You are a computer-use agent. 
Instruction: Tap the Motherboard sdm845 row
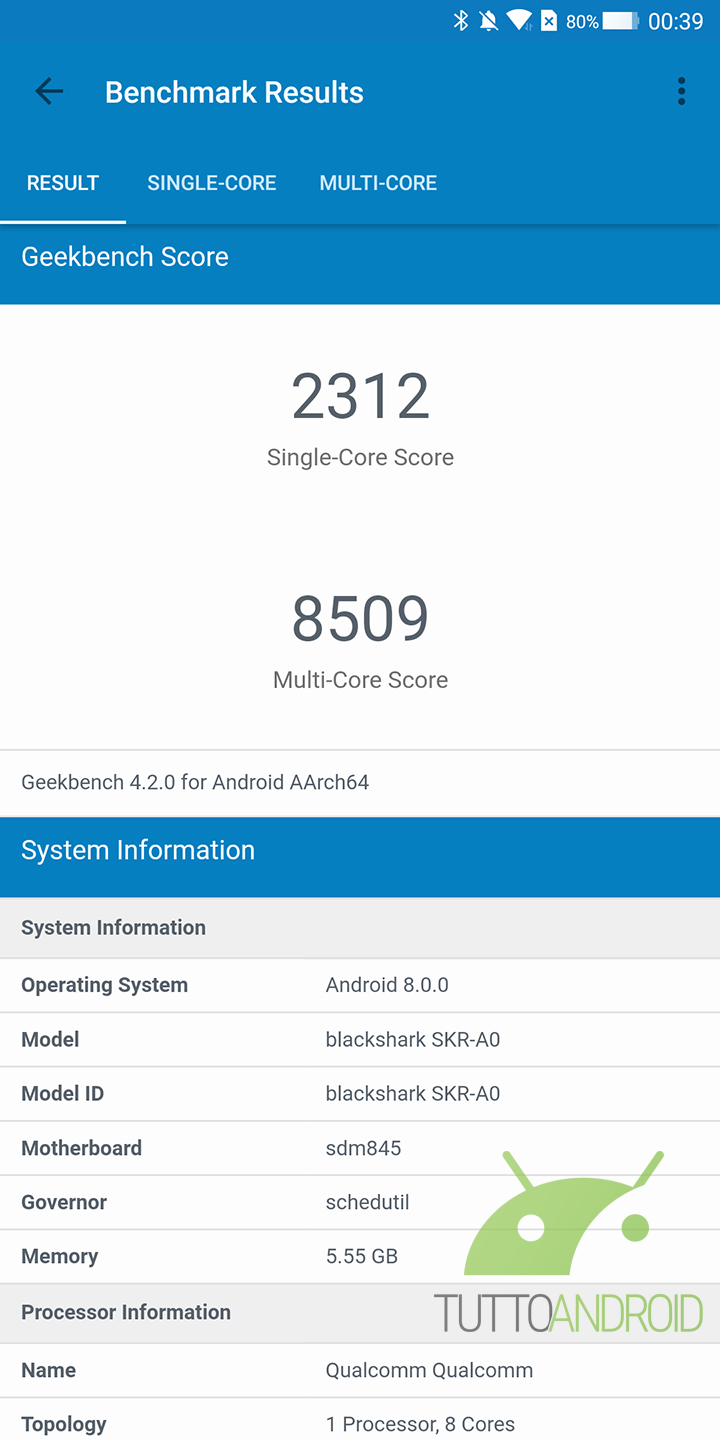pos(360,1148)
